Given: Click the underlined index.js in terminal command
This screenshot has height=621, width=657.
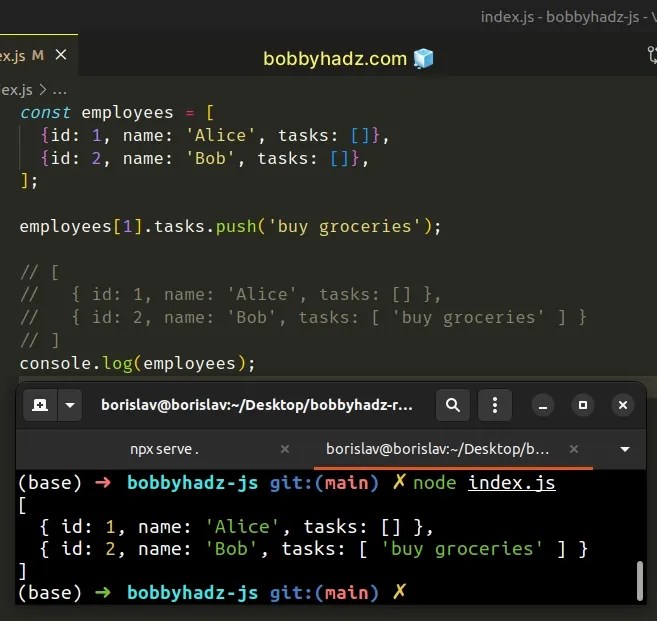Looking at the screenshot, I should (512, 483).
